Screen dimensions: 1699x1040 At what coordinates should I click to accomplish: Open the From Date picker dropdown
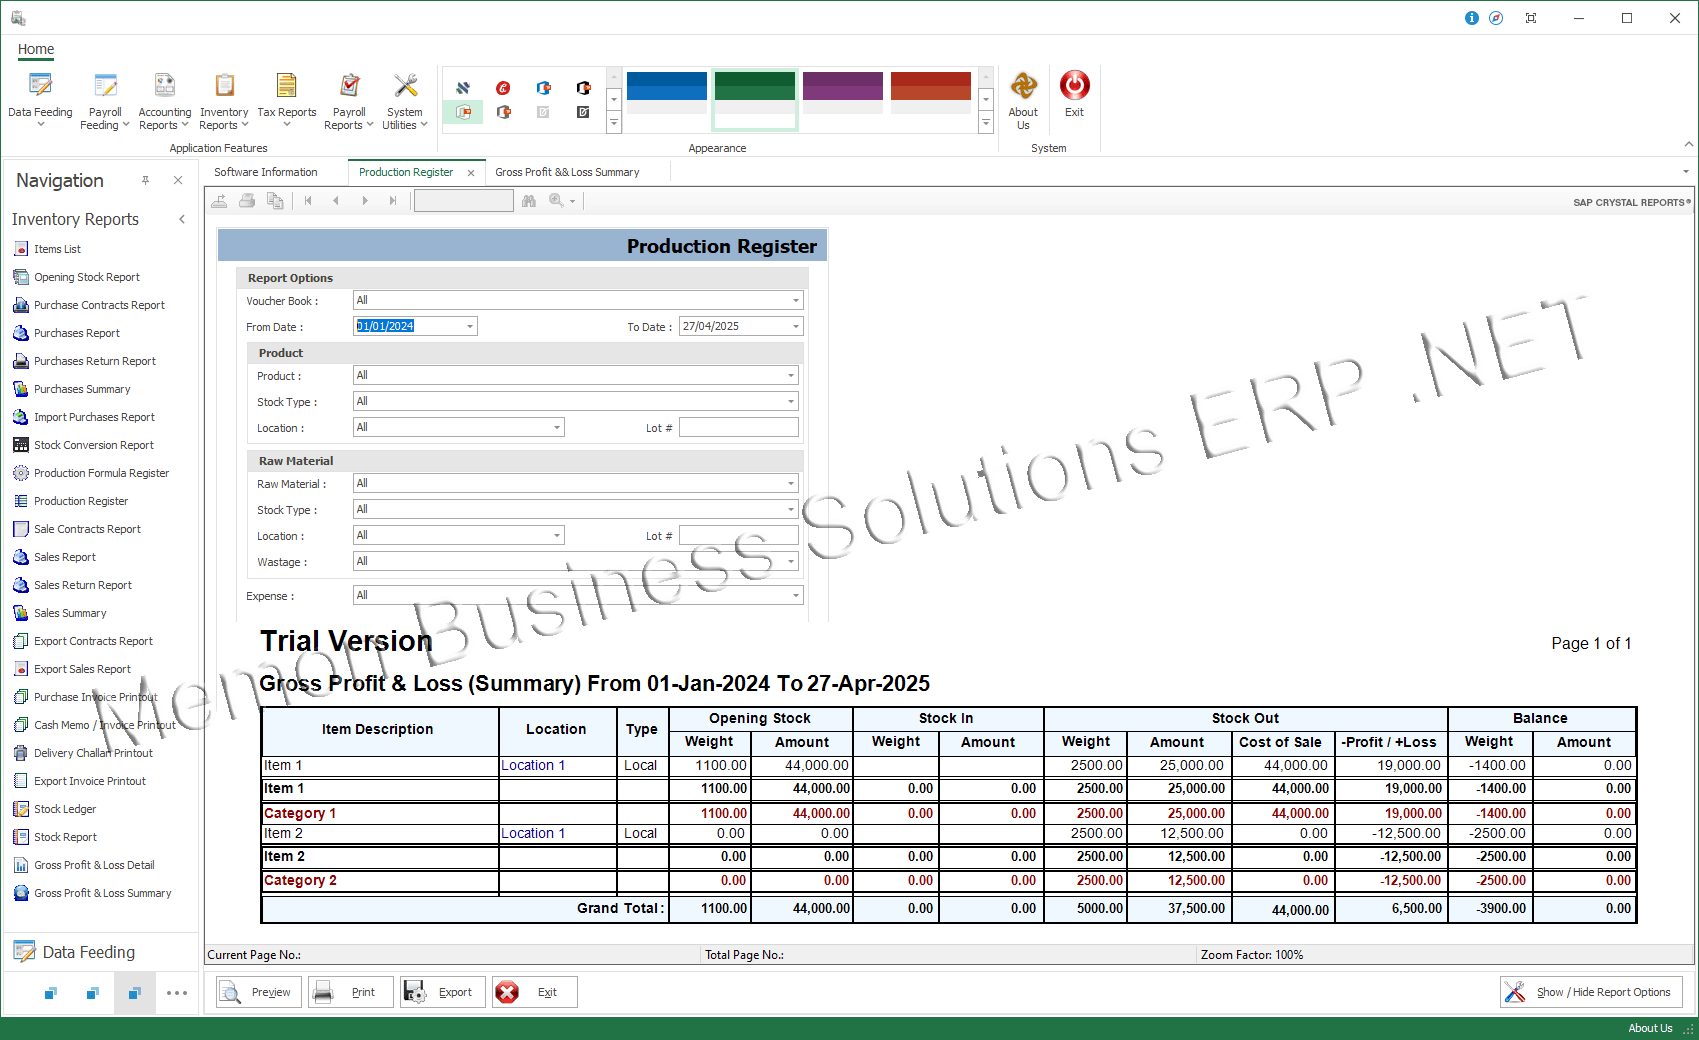tap(470, 326)
